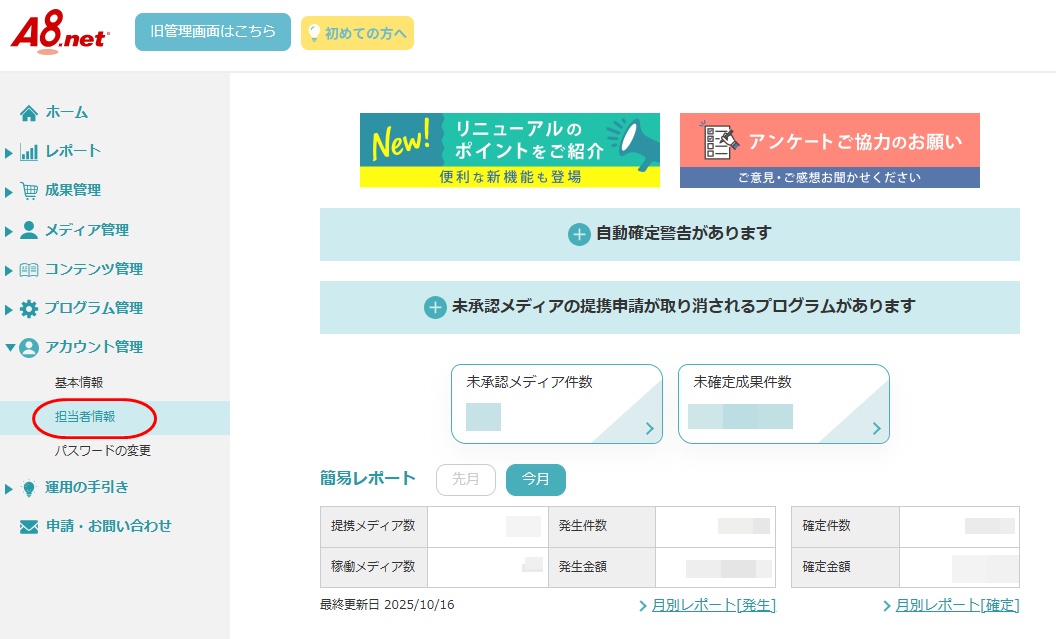Viewport: 1056px width, 639px height.
Task: Click the リニューアルのポイントをご紹介 banner
Action: (509, 150)
